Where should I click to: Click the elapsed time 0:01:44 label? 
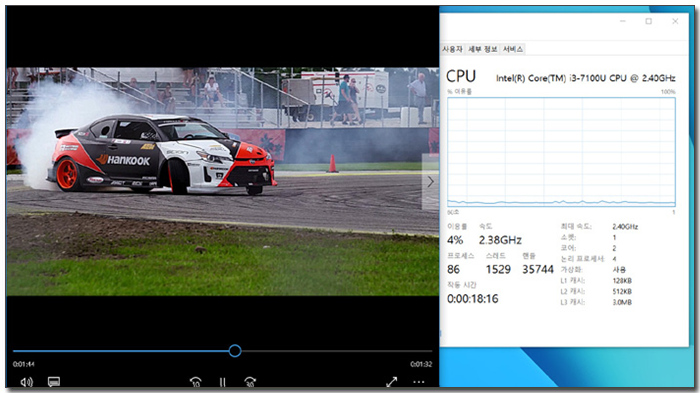pos(24,364)
